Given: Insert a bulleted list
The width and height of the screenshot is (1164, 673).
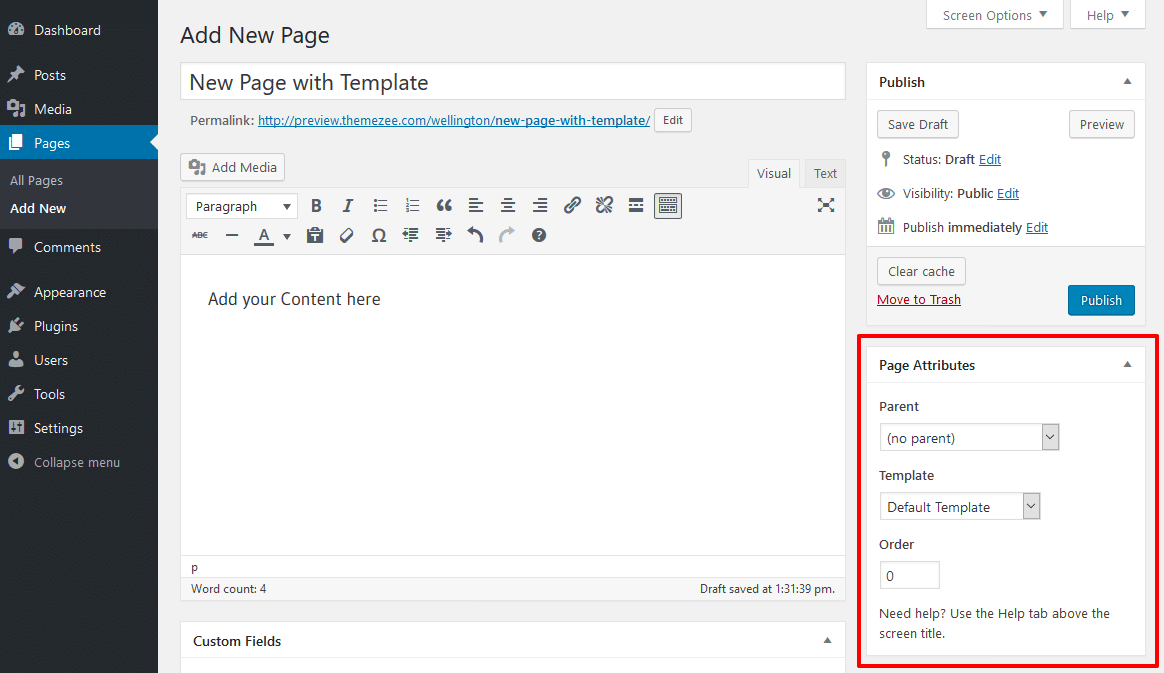Looking at the screenshot, I should 380,205.
